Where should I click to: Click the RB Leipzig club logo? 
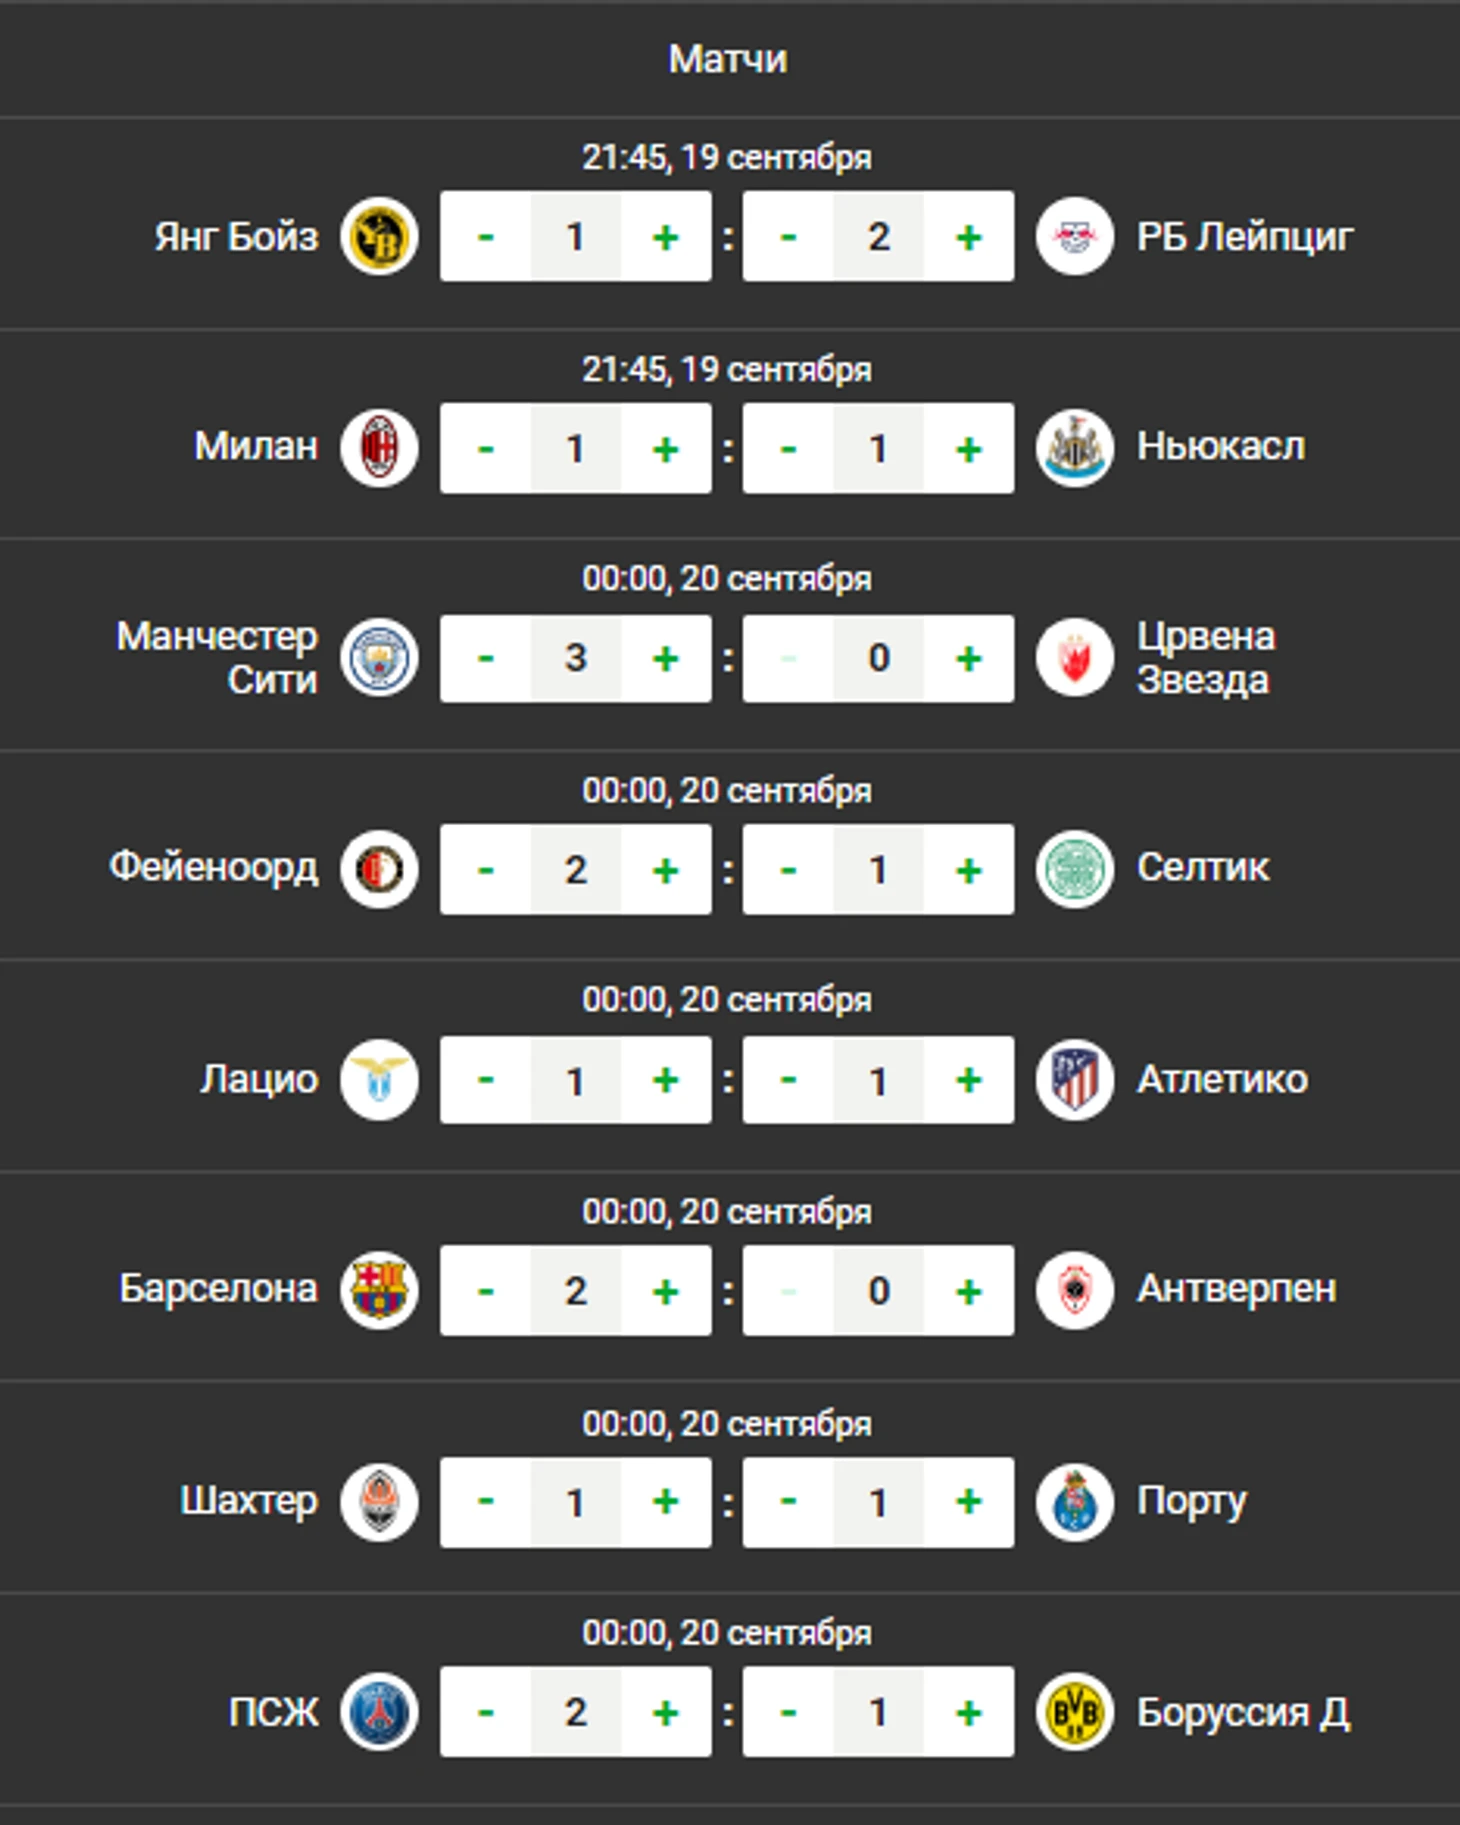1075,237
